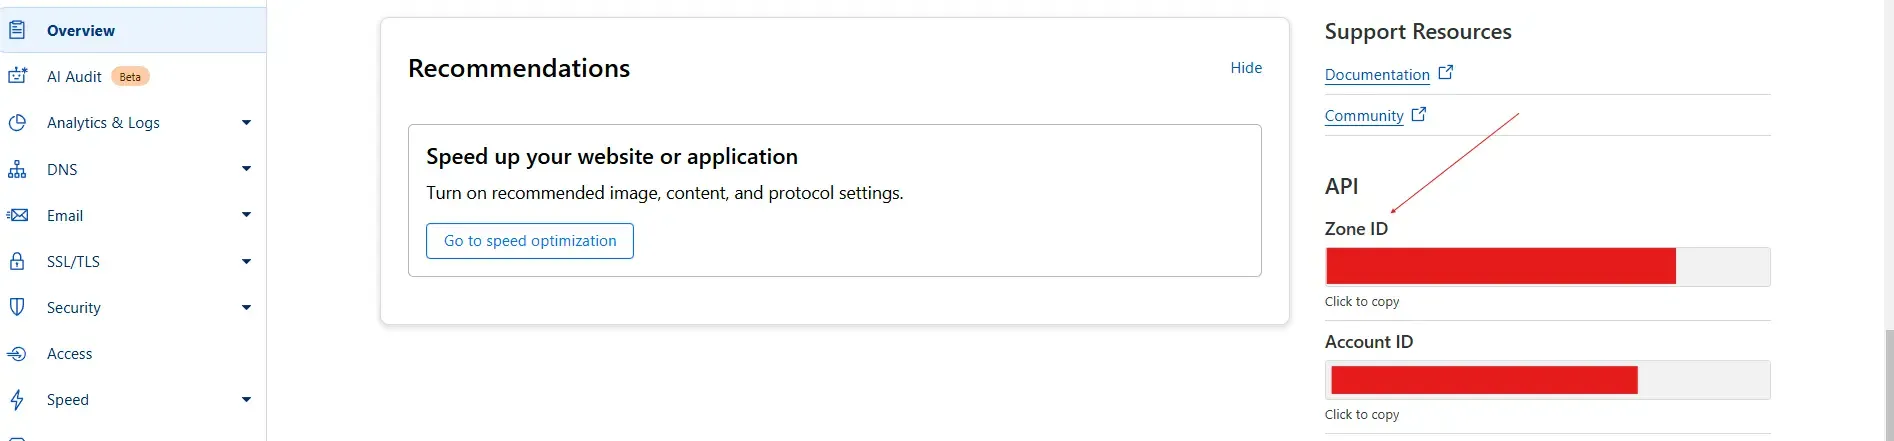Open the Documentation support link
1894x441 pixels.
tap(1377, 75)
